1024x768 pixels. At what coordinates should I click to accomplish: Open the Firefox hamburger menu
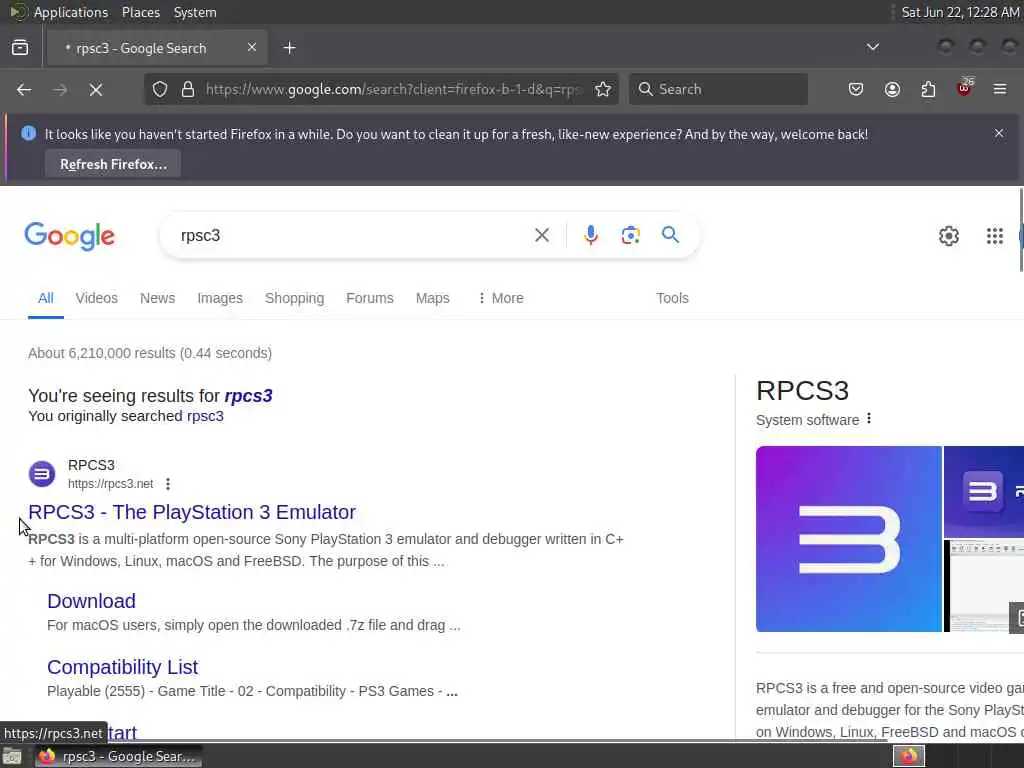click(x=1000, y=89)
